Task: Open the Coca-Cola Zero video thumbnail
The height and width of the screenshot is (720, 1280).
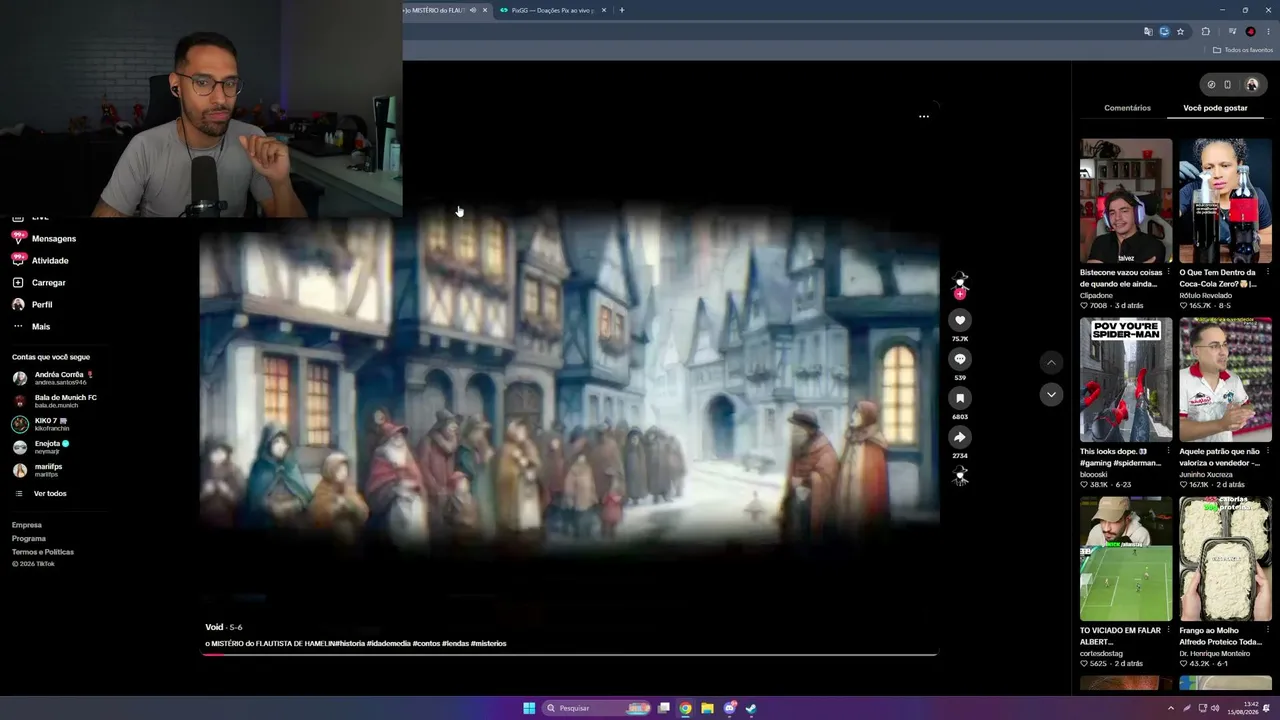Action: 1225,201
